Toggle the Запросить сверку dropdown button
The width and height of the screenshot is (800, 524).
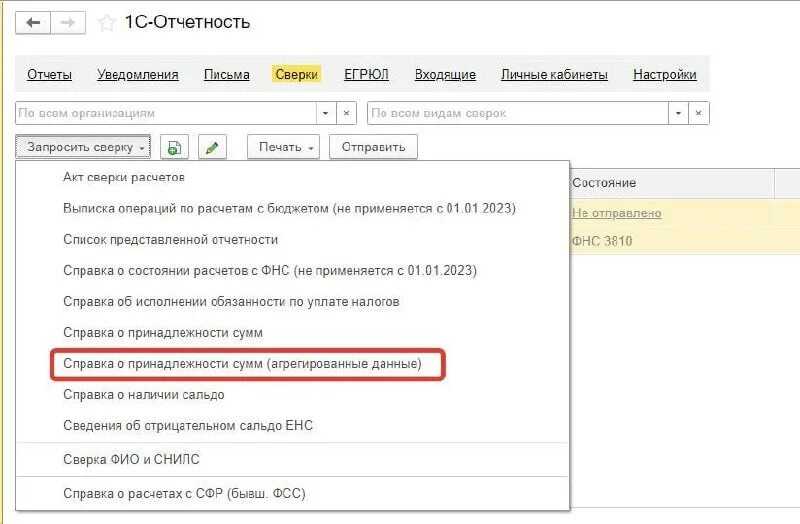click(x=83, y=147)
